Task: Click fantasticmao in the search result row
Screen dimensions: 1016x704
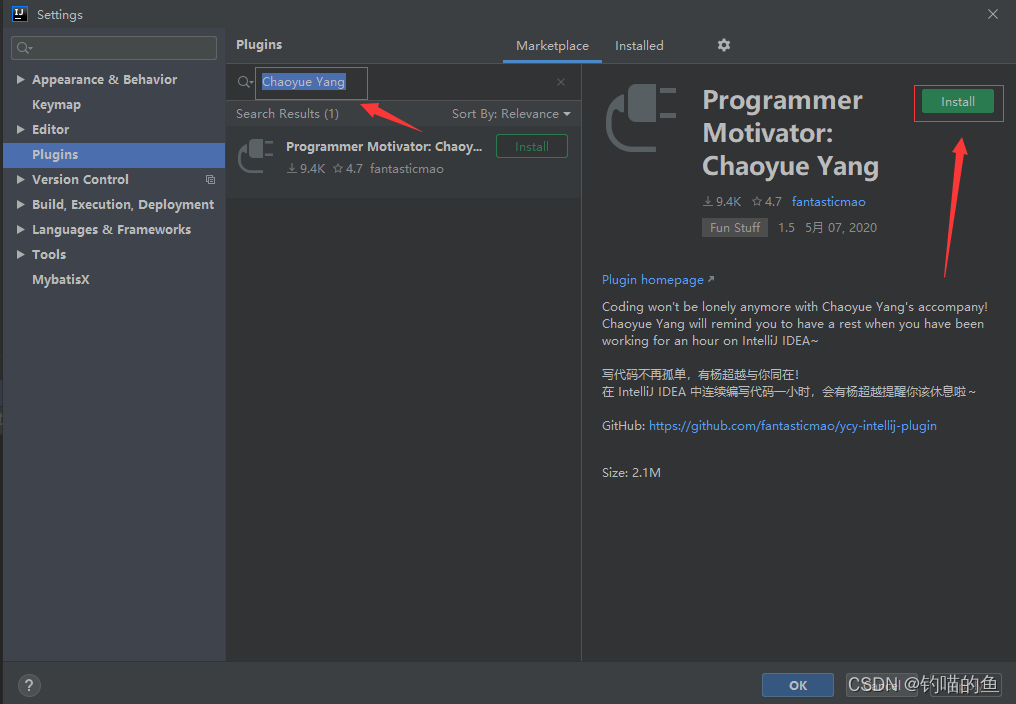Action: 406,169
